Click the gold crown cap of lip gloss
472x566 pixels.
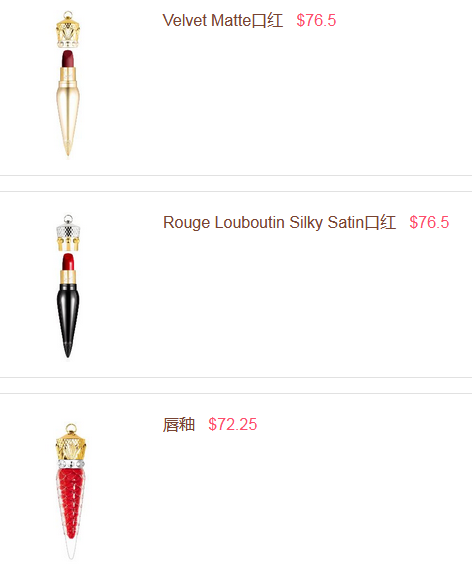tap(71, 442)
